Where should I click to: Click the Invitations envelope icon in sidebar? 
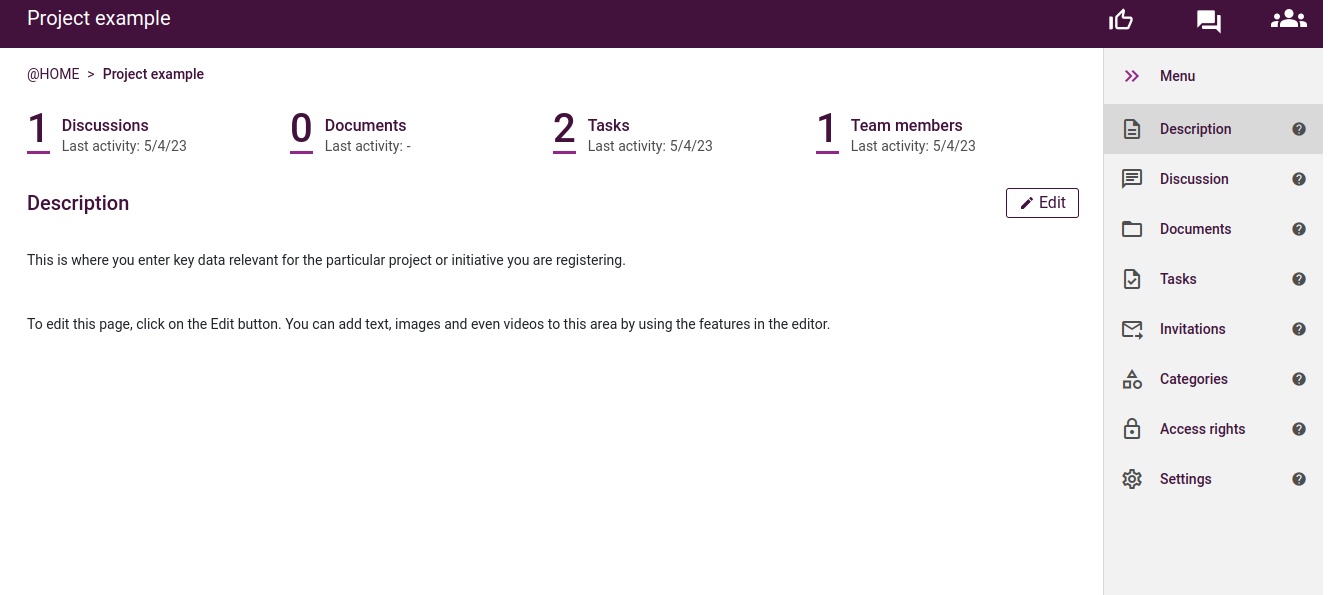coord(1132,329)
